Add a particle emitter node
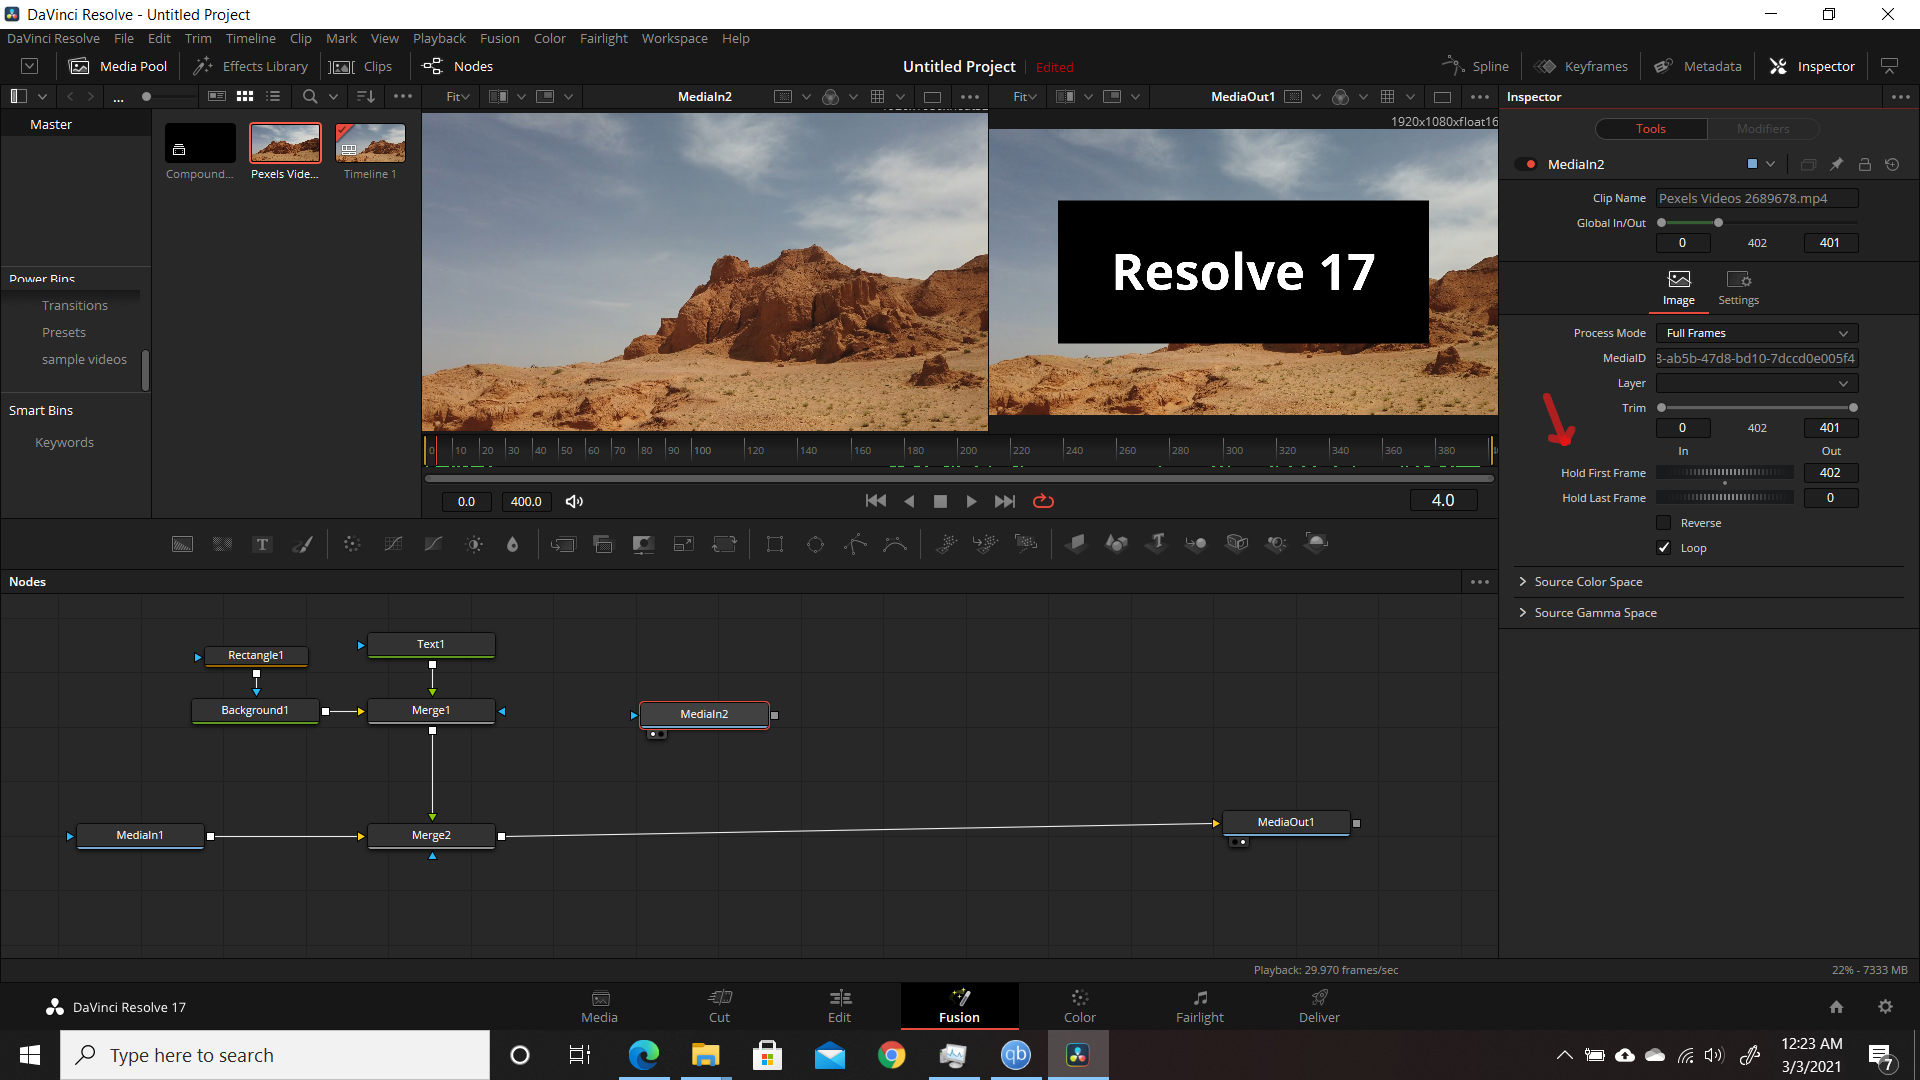The image size is (1920, 1080). click(x=945, y=544)
